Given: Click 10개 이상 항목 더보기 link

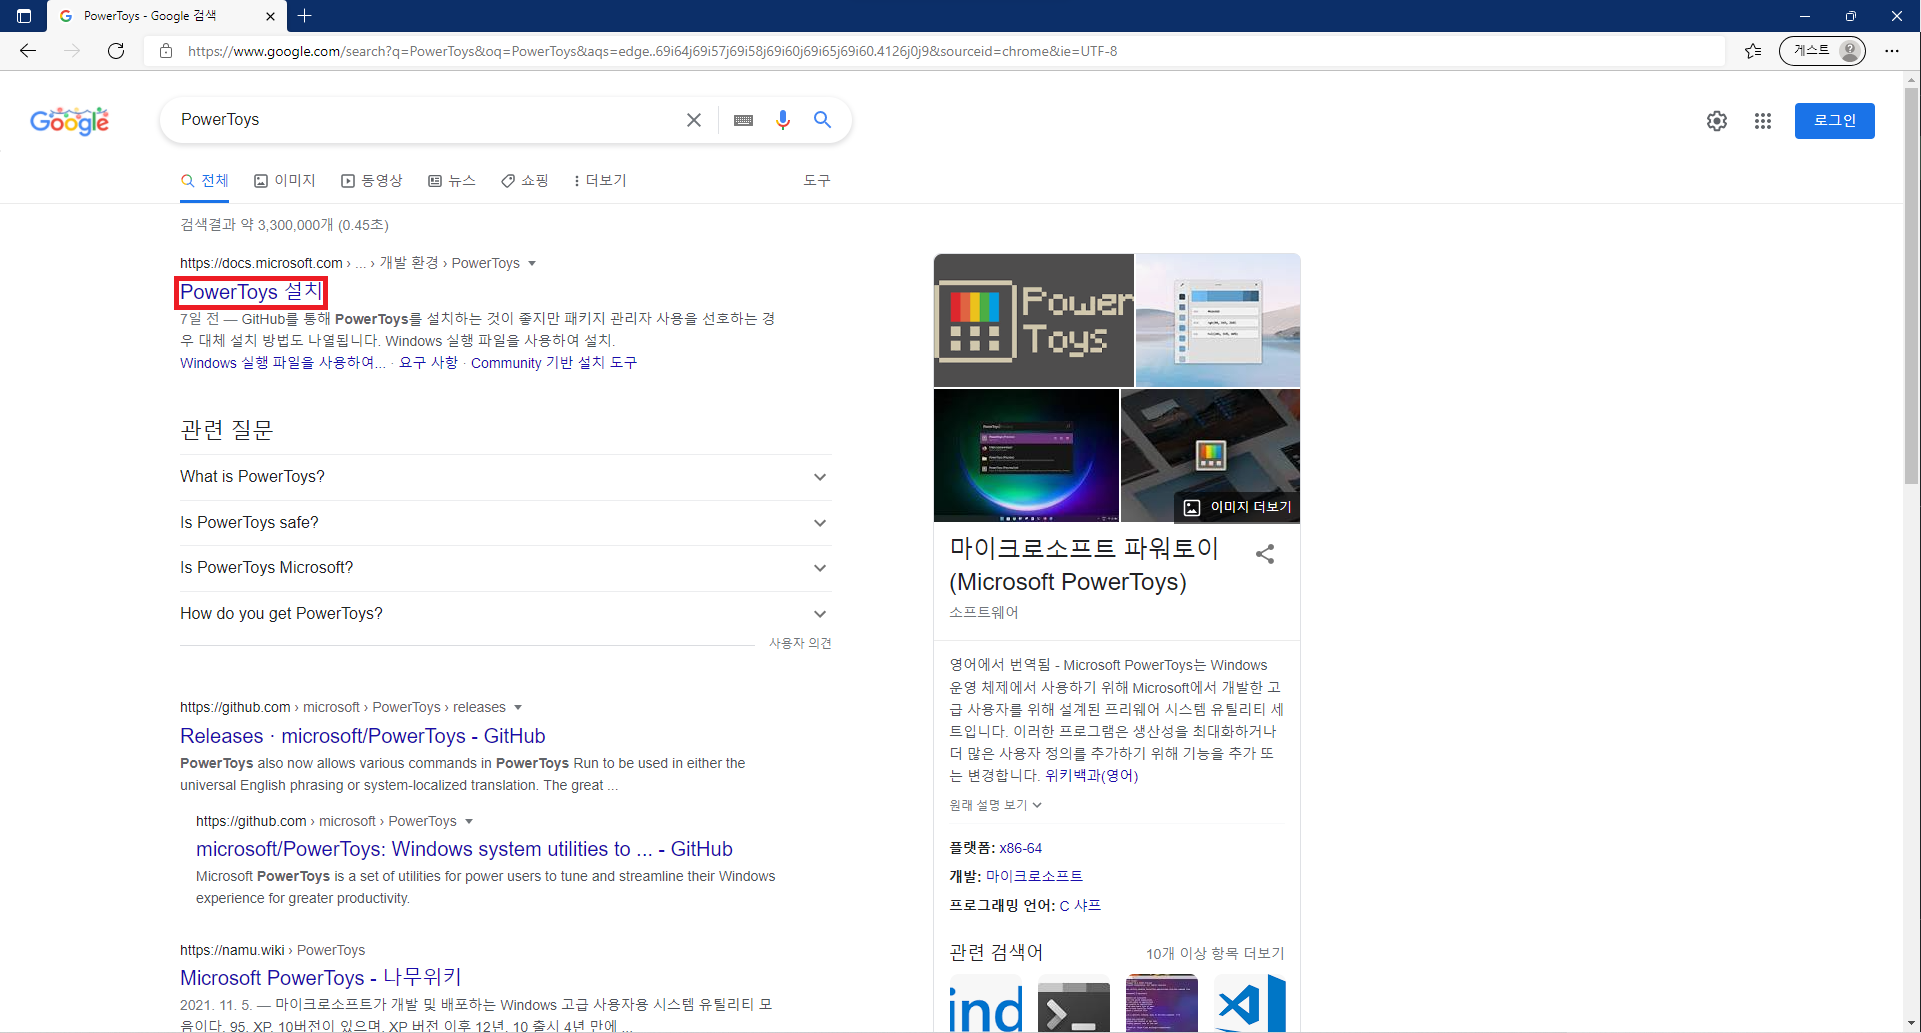Looking at the screenshot, I should [1215, 953].
